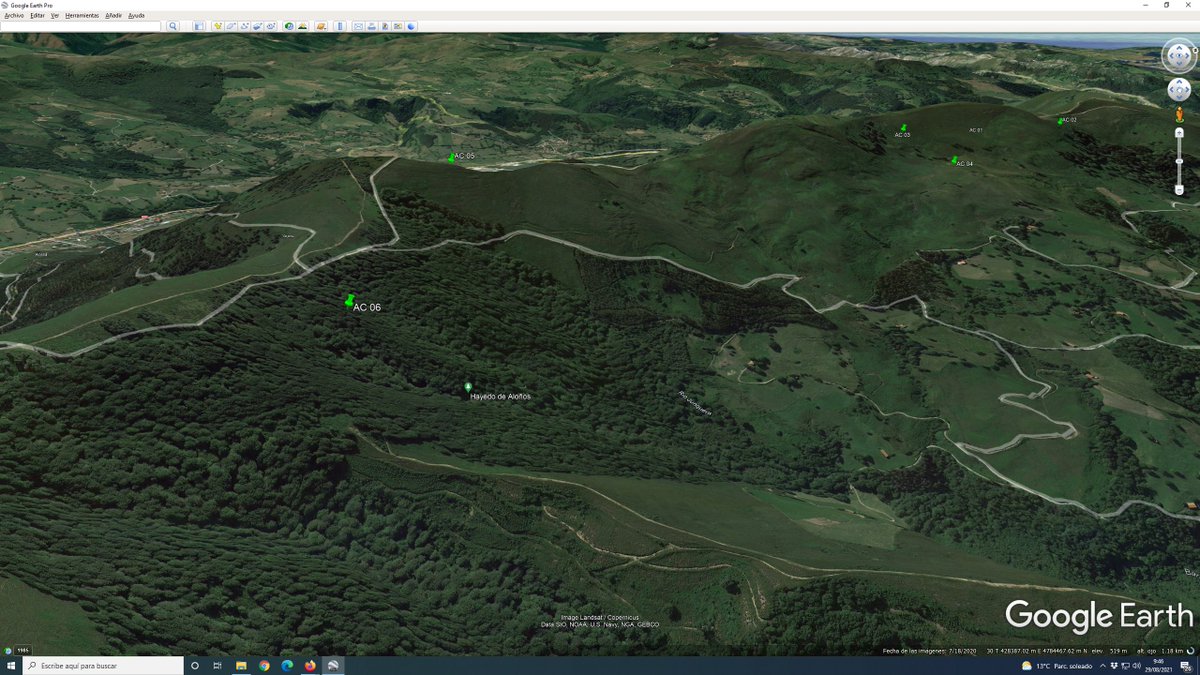Open the Editar menu
Screen dimensions: 1200x675
pyautogui.click(x=37, y=16)
